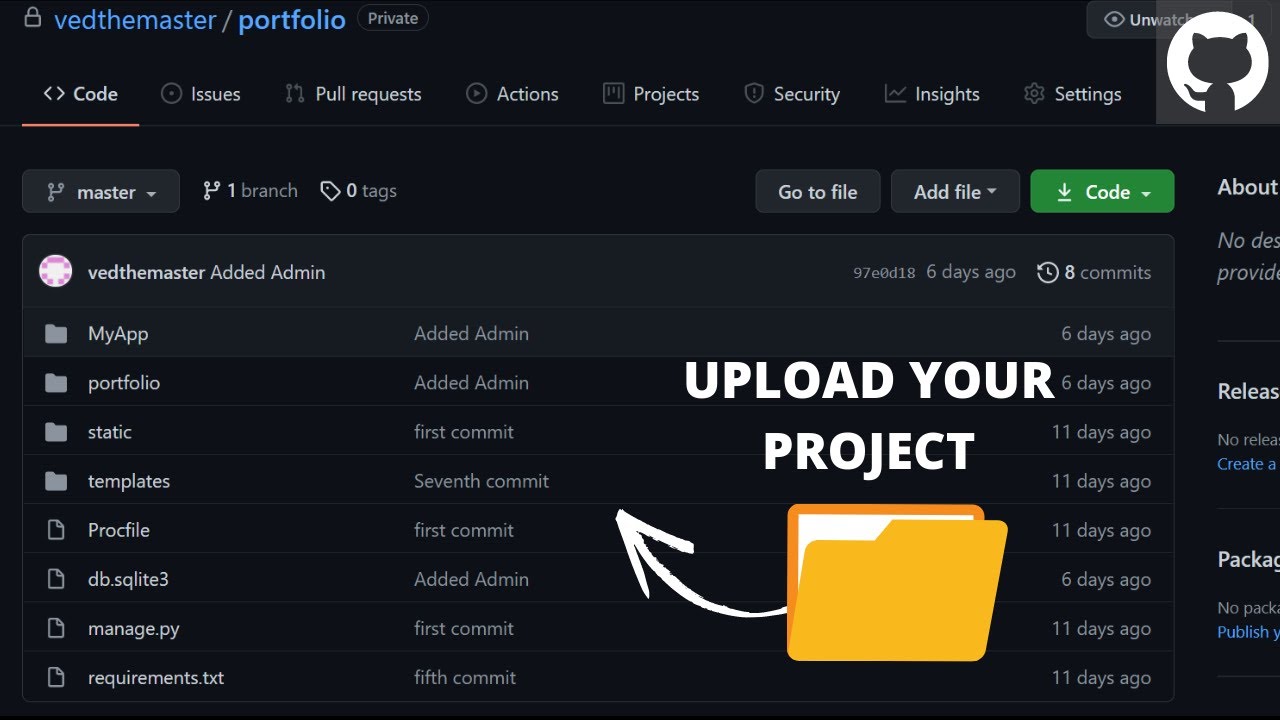Click "first commit" in the Procfile row
This screenshot has height=720, width=1280.
coord(464,530)
